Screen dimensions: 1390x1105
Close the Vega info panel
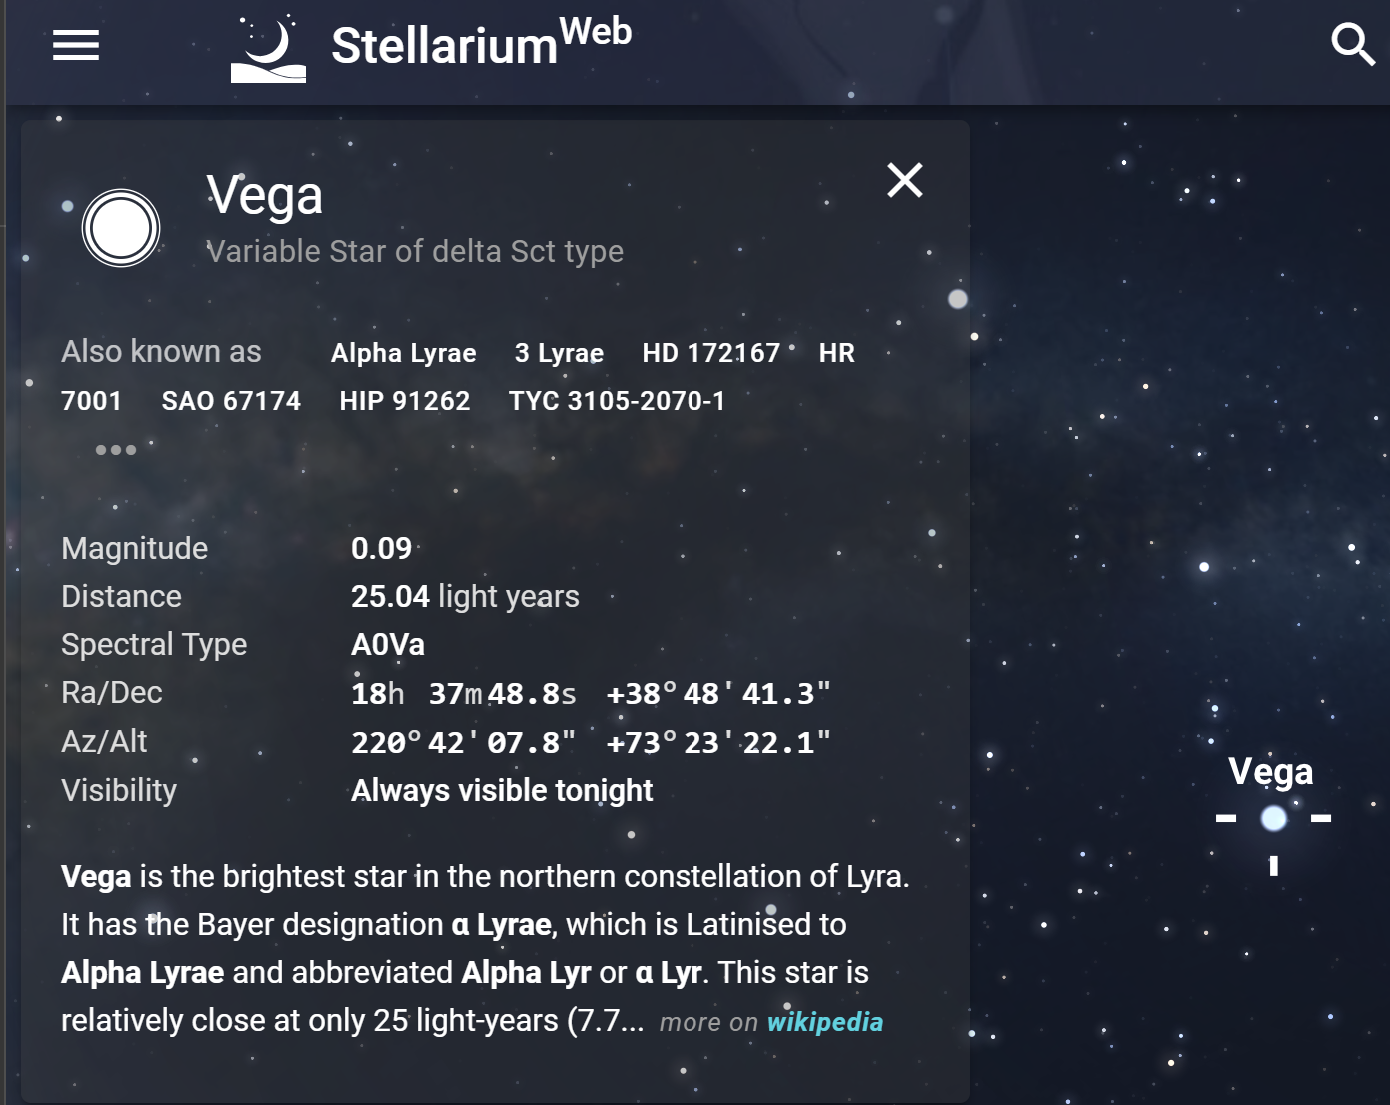click(x=905, y=180)
